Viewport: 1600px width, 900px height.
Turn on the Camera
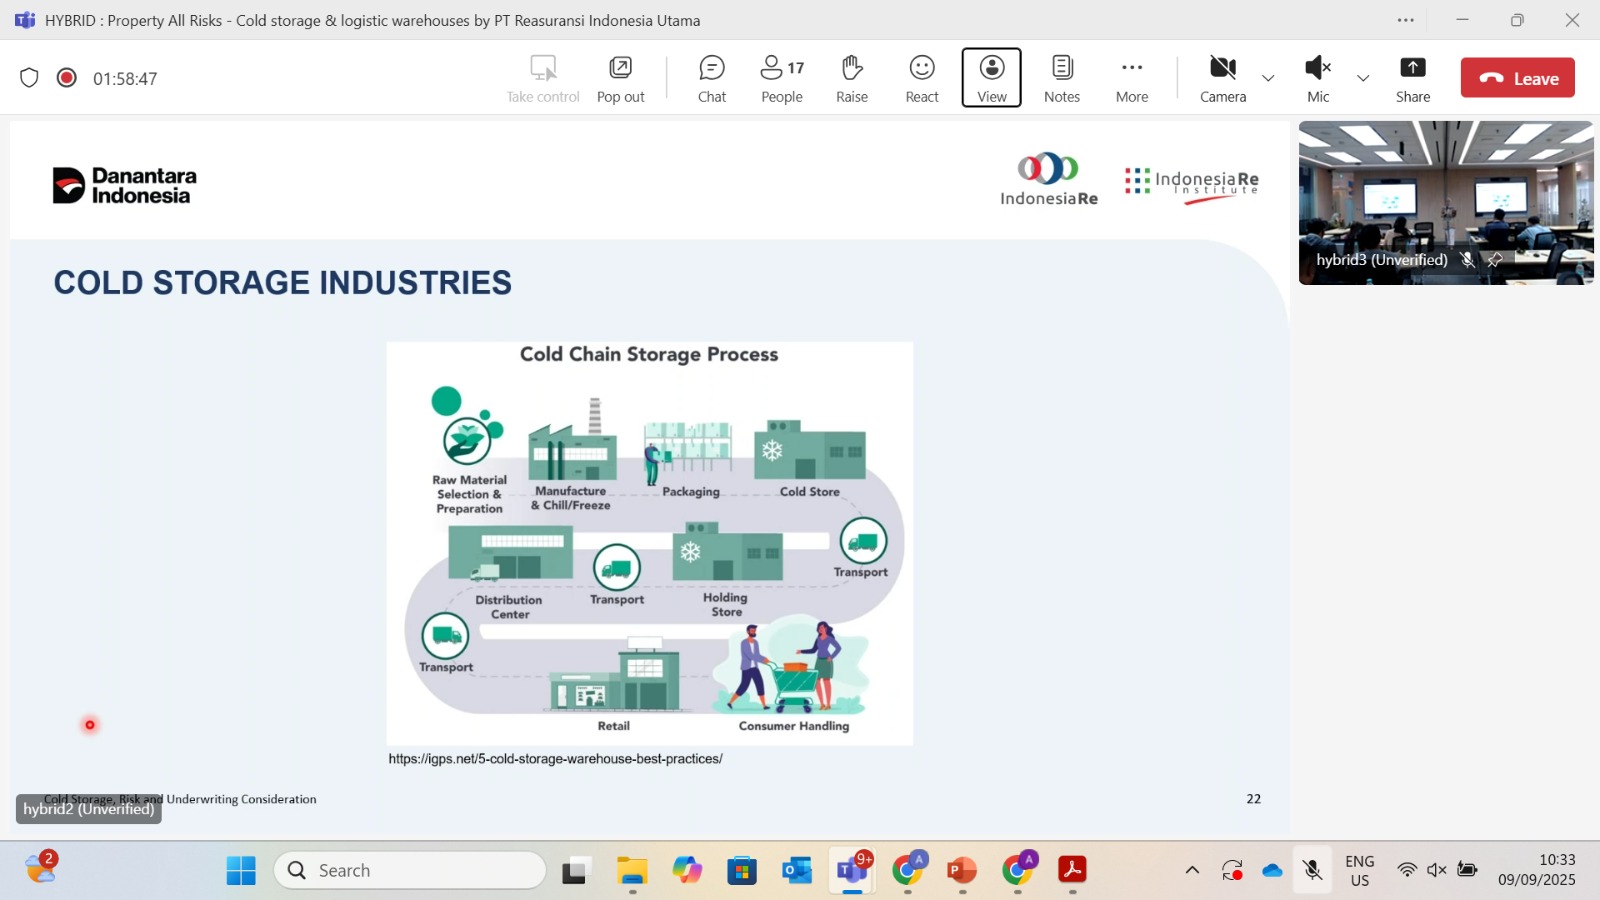click(1222, 78)
